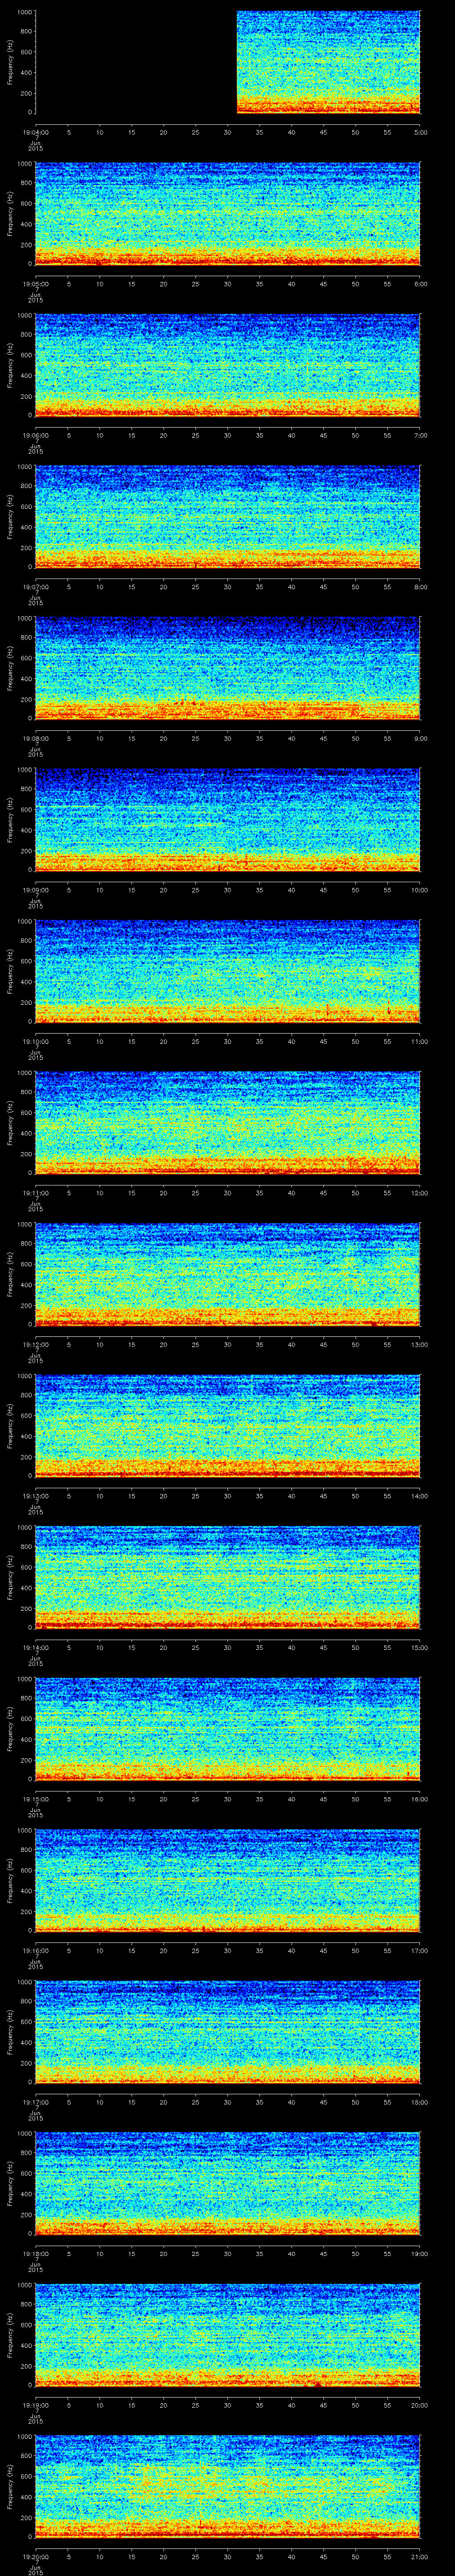Click inside the spectrogram starting at 19:09:00
The height and width of the screenshot is (2576, 455).
[228, 820]
